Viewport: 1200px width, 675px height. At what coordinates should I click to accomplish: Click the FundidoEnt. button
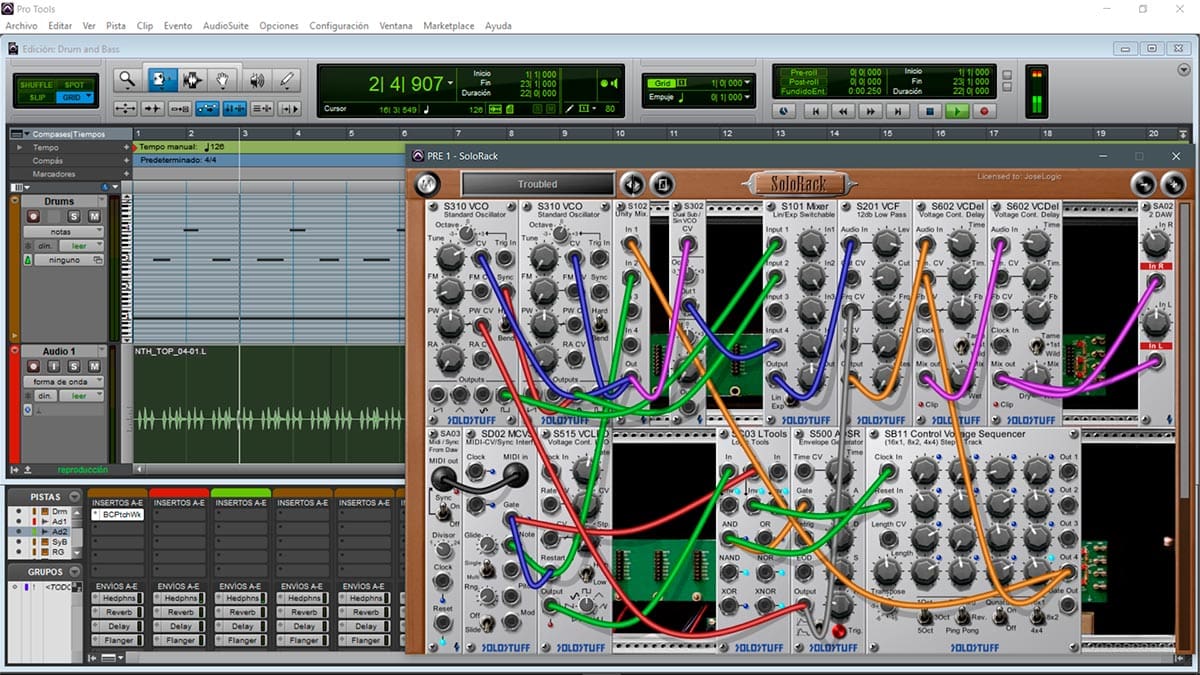tap(803, 91)
